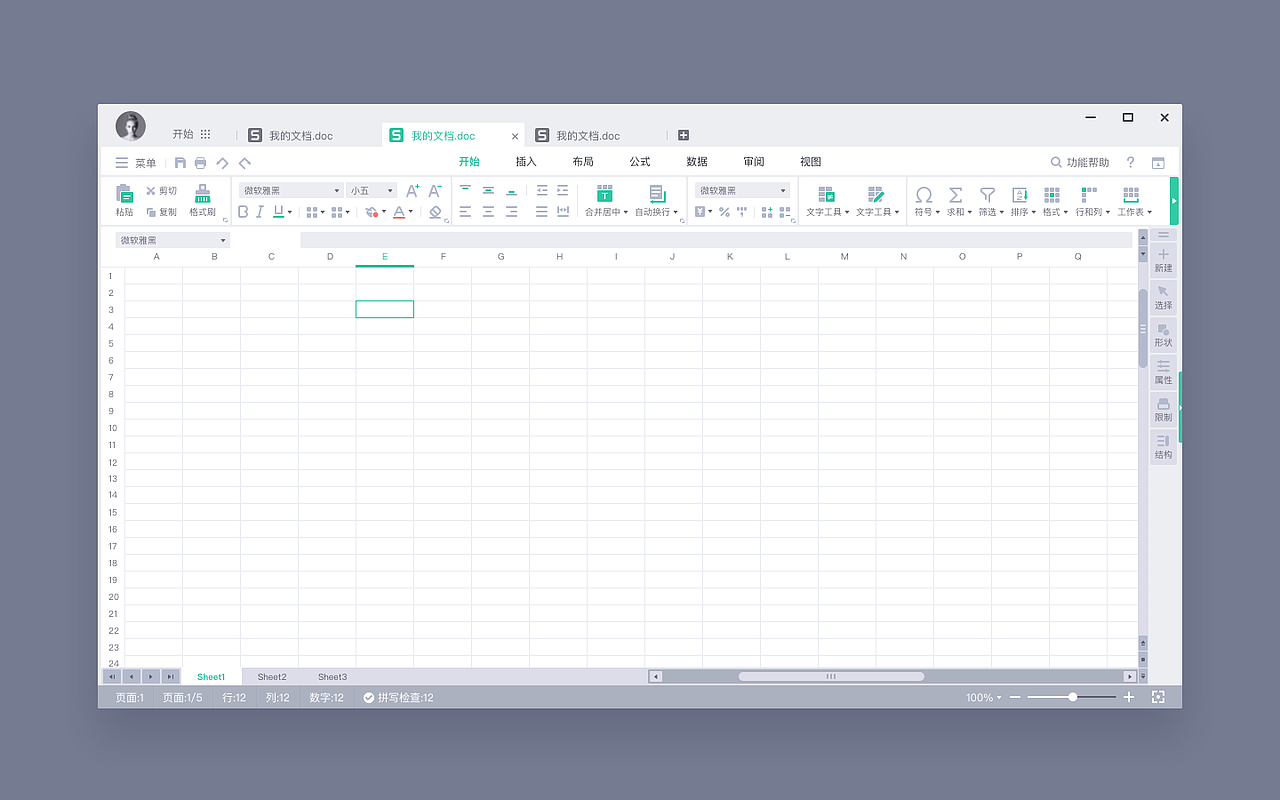Expand the 自动换行 wrap text dropdown

pyautogui.click(x=675, y=212)
